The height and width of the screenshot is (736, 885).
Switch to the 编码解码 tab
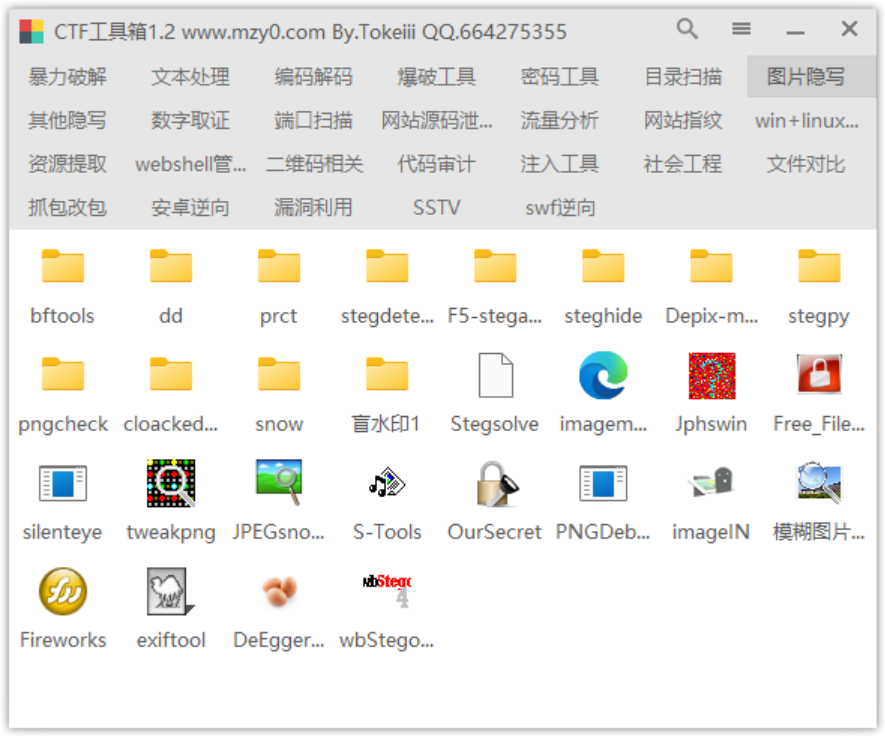314,77
